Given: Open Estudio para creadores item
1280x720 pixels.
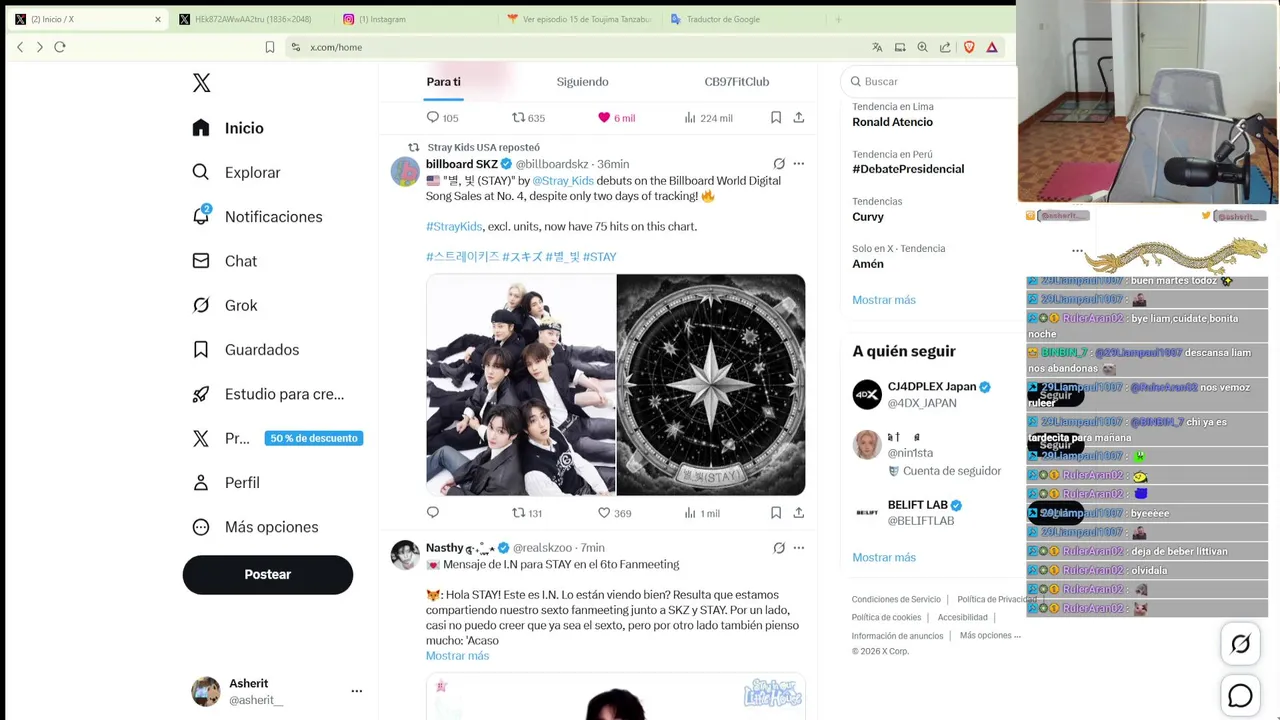Looking at the screenshot, I should pos(269,394).
